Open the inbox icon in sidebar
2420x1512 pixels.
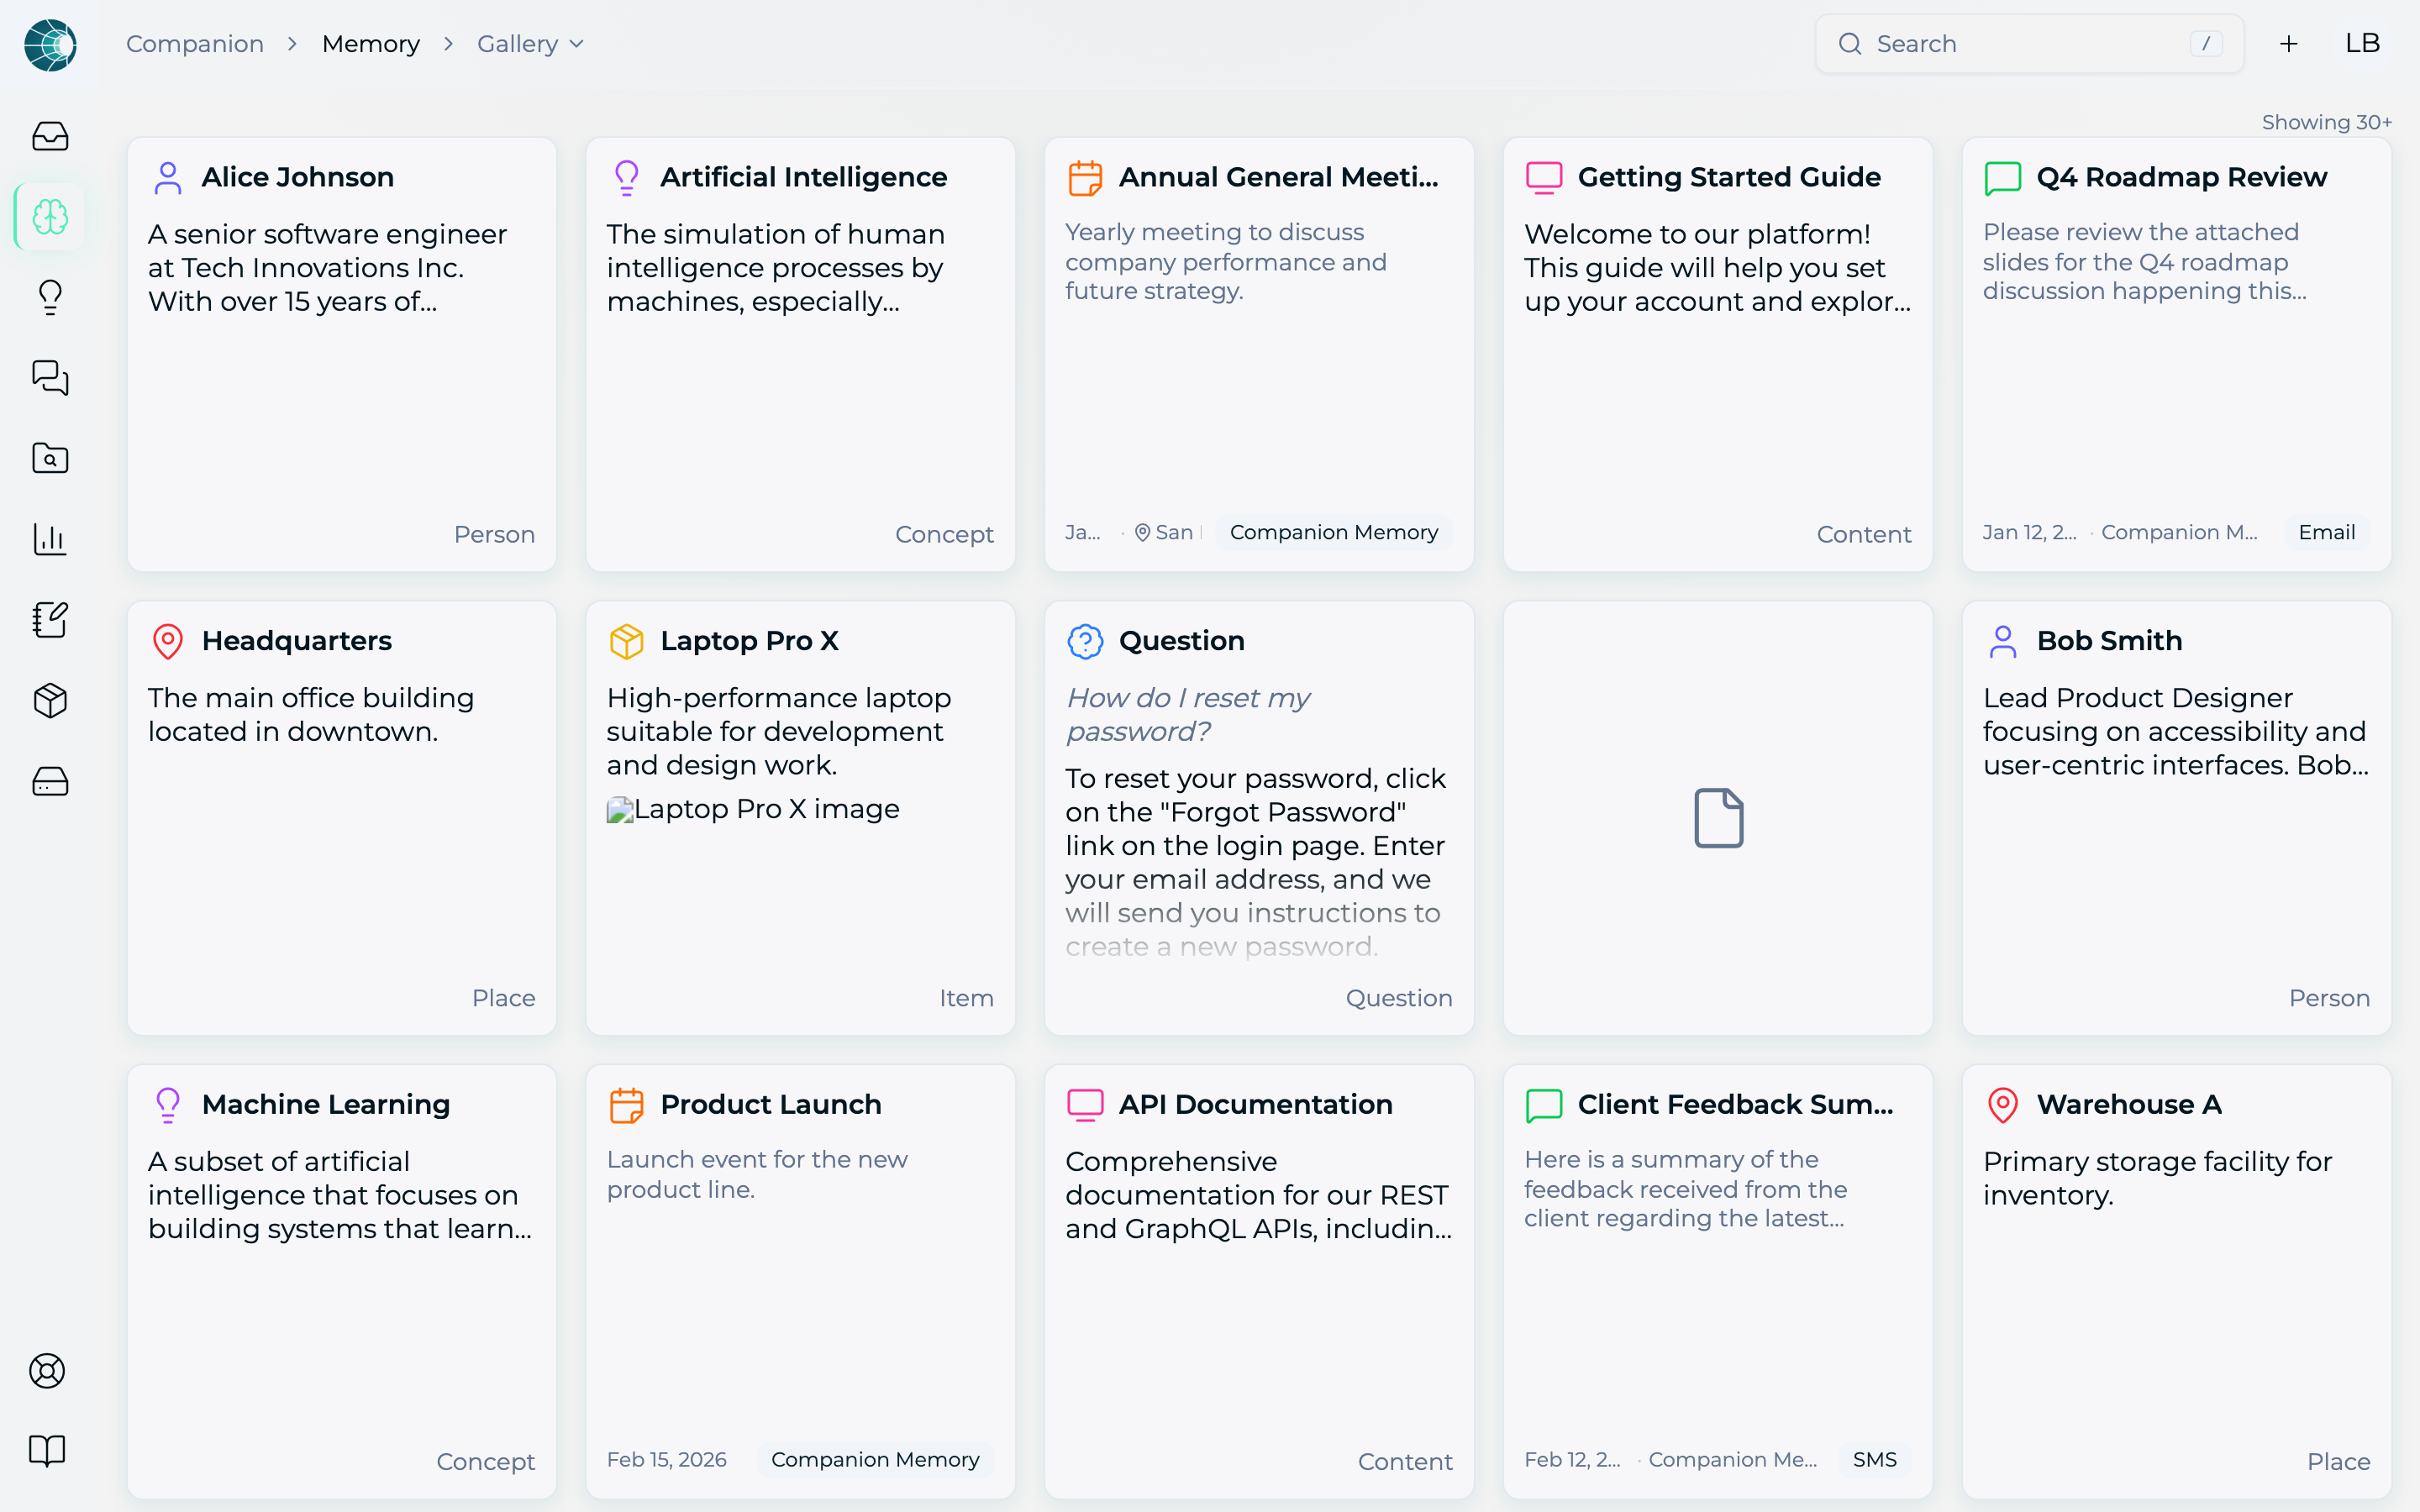click(50, 136)
